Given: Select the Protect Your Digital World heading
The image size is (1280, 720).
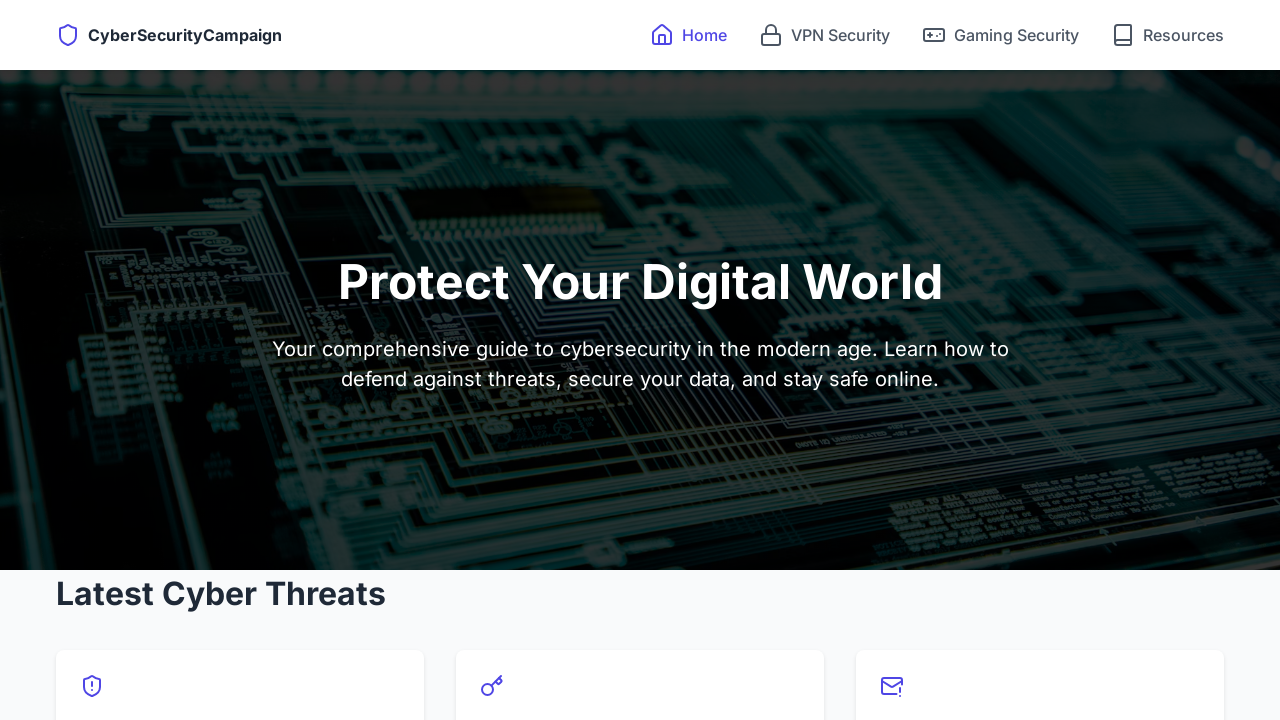Looking at the screenshot, I should tap(640, 282).
